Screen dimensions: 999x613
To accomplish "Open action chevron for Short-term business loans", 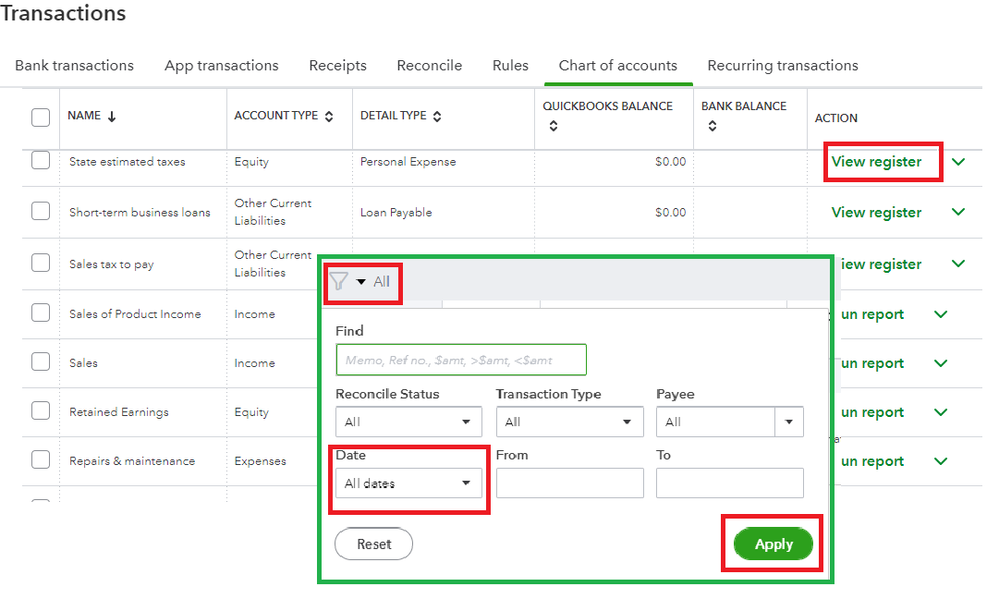I will [958, 212].
